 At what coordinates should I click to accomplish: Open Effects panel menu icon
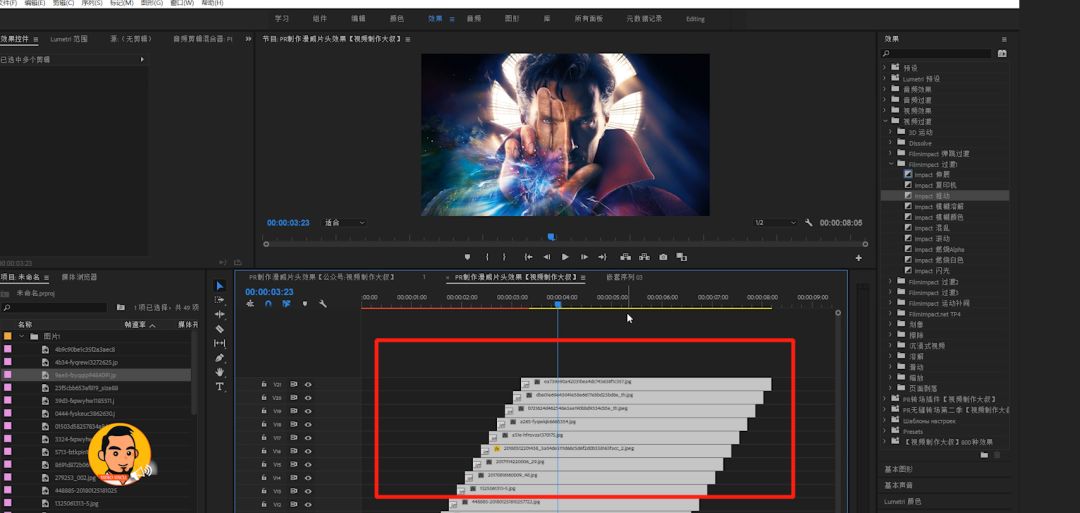coord(1004,39)
